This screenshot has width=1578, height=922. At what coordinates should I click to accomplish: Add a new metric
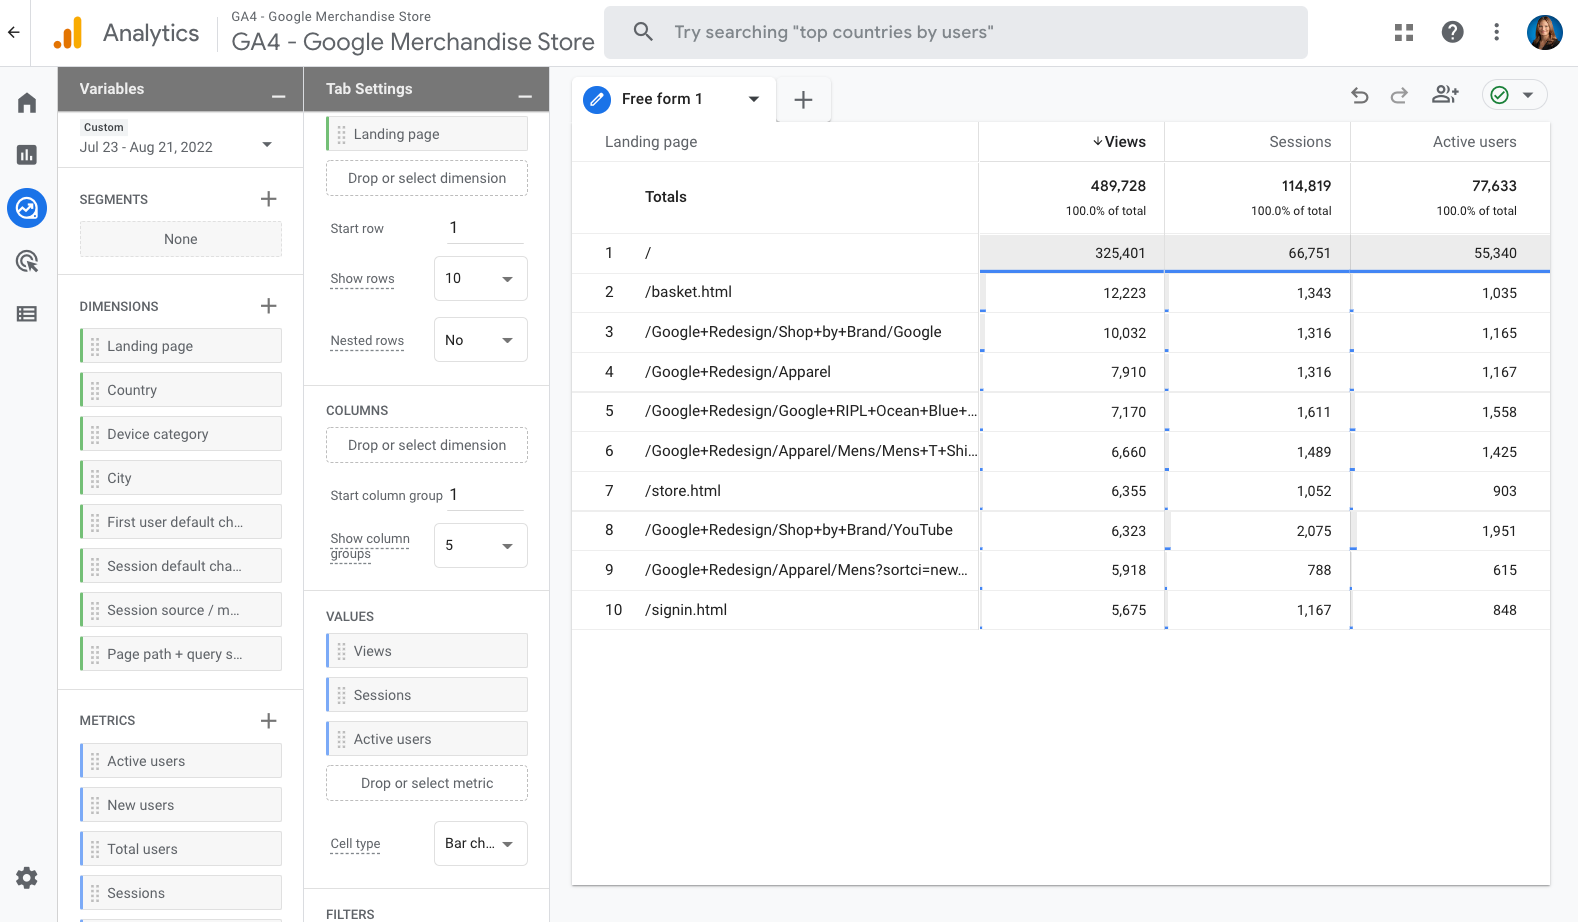click(268, 721)
